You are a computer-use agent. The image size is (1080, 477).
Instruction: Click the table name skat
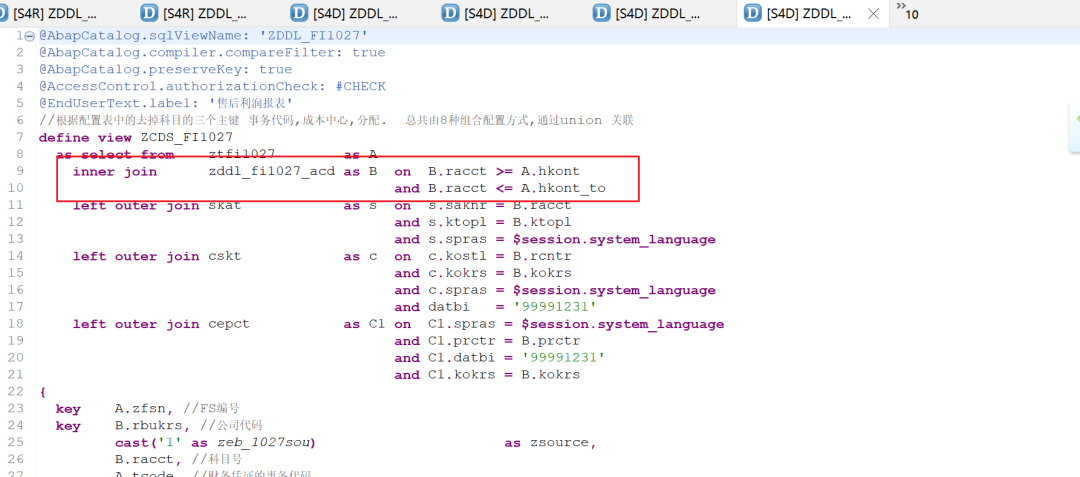point(225,205)
